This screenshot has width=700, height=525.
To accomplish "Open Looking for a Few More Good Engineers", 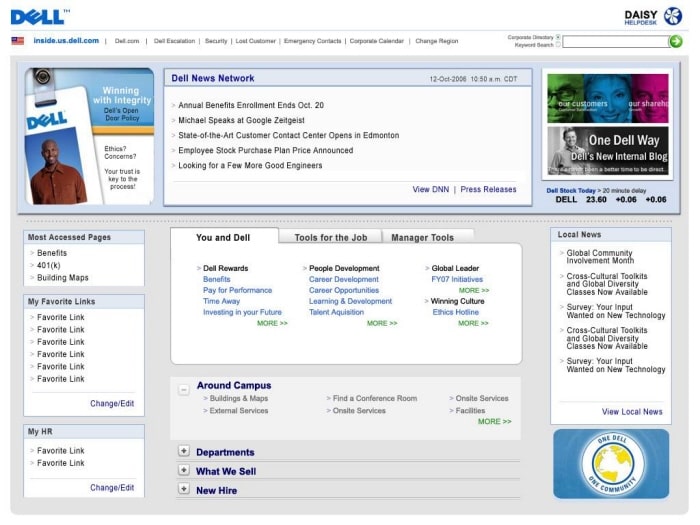I will (250, 166).
